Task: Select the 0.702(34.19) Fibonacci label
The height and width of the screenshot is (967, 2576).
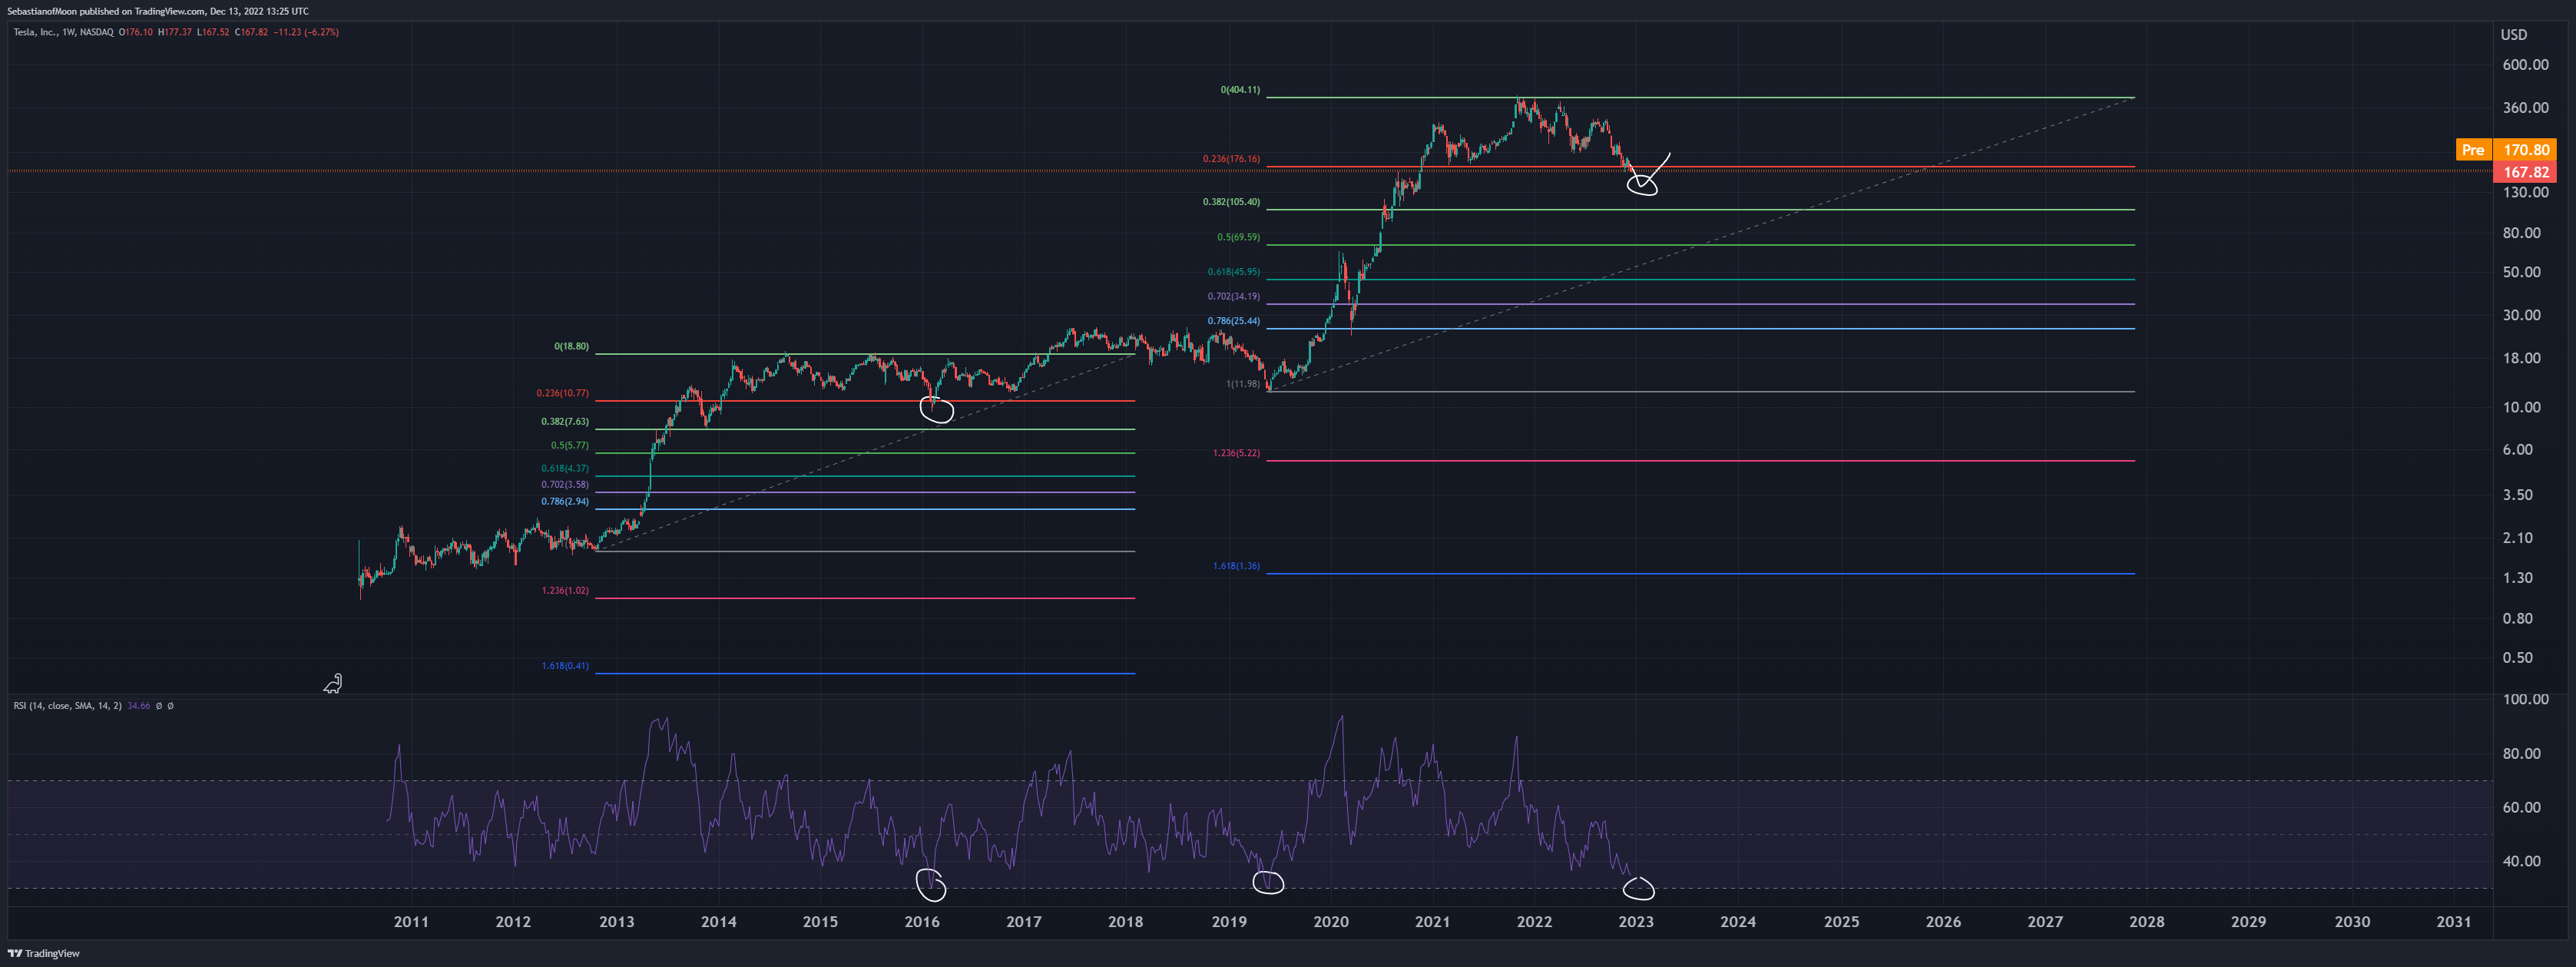Action: click(1233, 297)
